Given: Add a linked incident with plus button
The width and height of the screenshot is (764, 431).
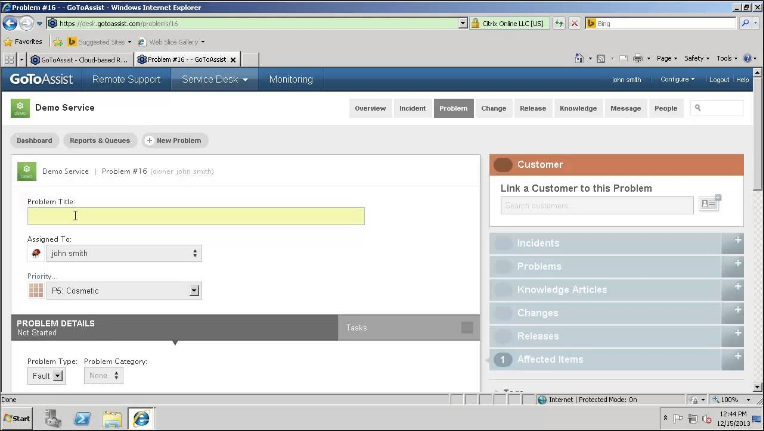Looking at the screenshot, I should coord(732,243).
